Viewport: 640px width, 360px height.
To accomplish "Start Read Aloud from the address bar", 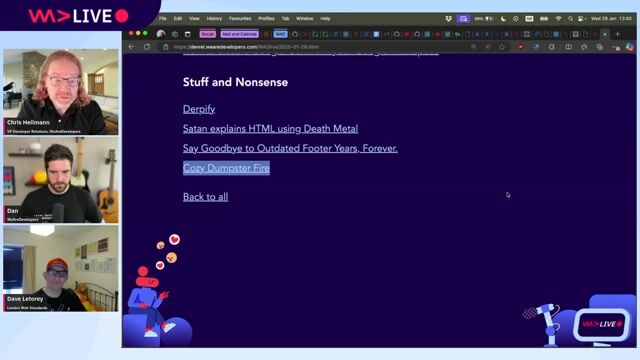I will 488,47.
